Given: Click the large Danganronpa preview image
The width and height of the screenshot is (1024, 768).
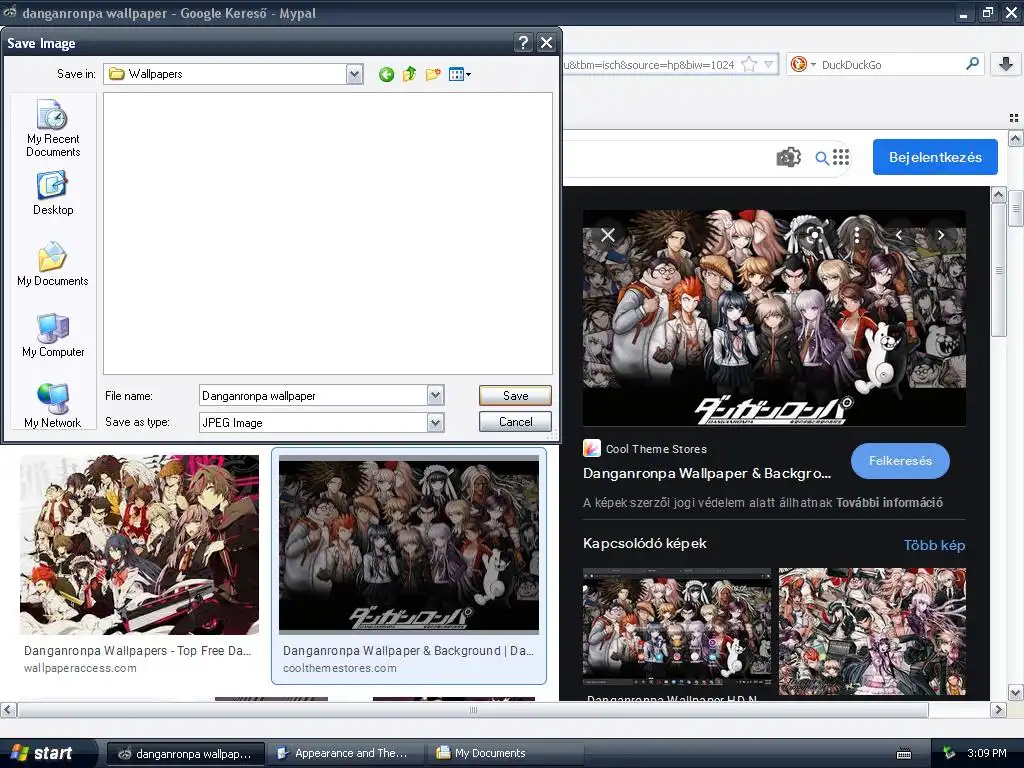Looking at the screenshot, I should (x=774, y=317).
